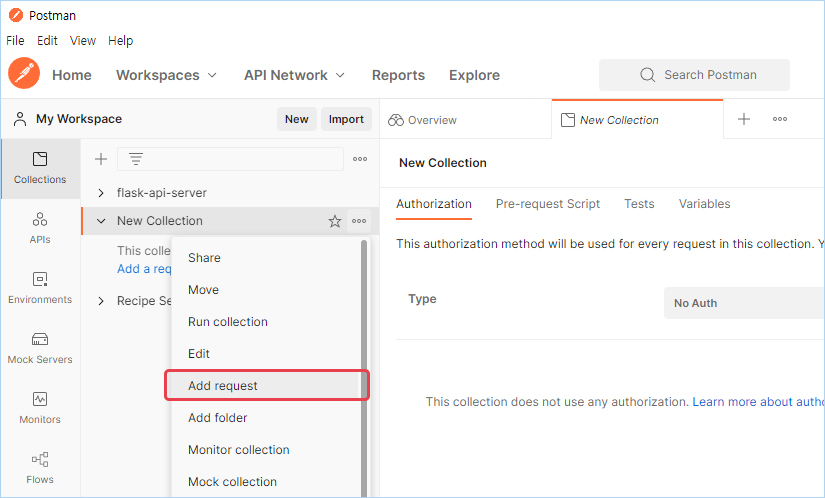Image resolution: width=825 pixels, height=498 pixels.
Task: Choose Run collection in the context menu
Action: [266, 322]
